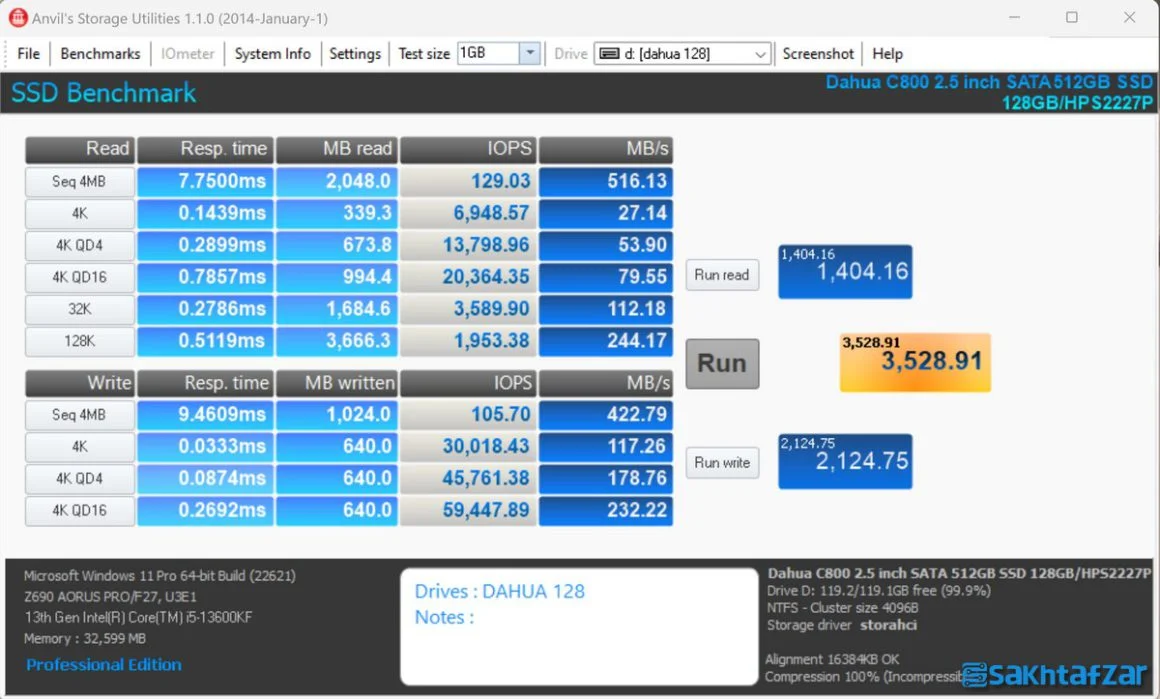Screen dimensions: 1160x699
Task: Maximize the Anvil's Storage Utilities window
Action: click(1071, 17)
